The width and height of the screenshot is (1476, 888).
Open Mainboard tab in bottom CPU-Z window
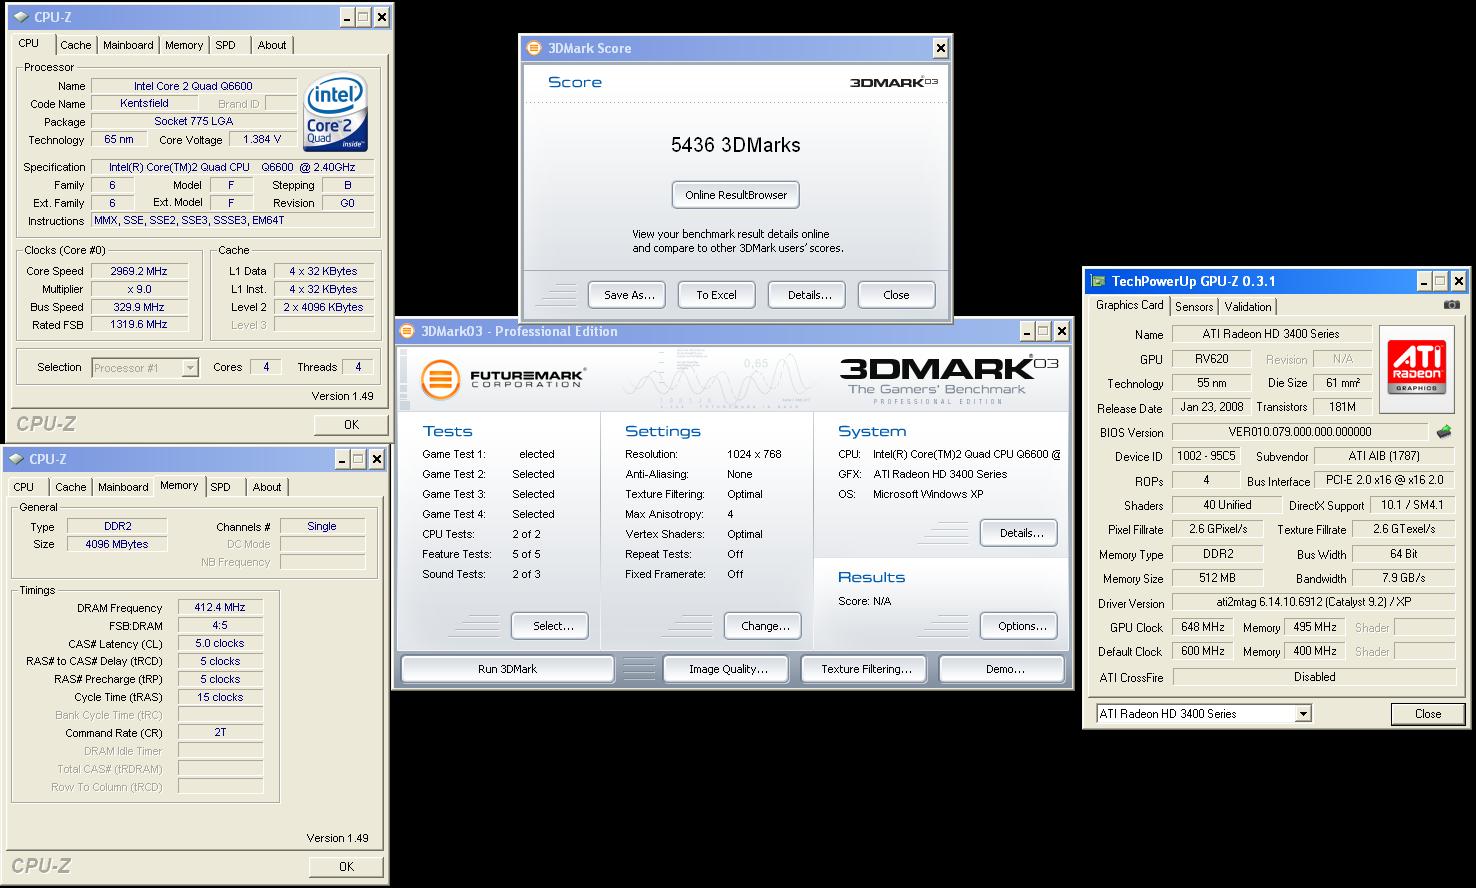point(123,487)
